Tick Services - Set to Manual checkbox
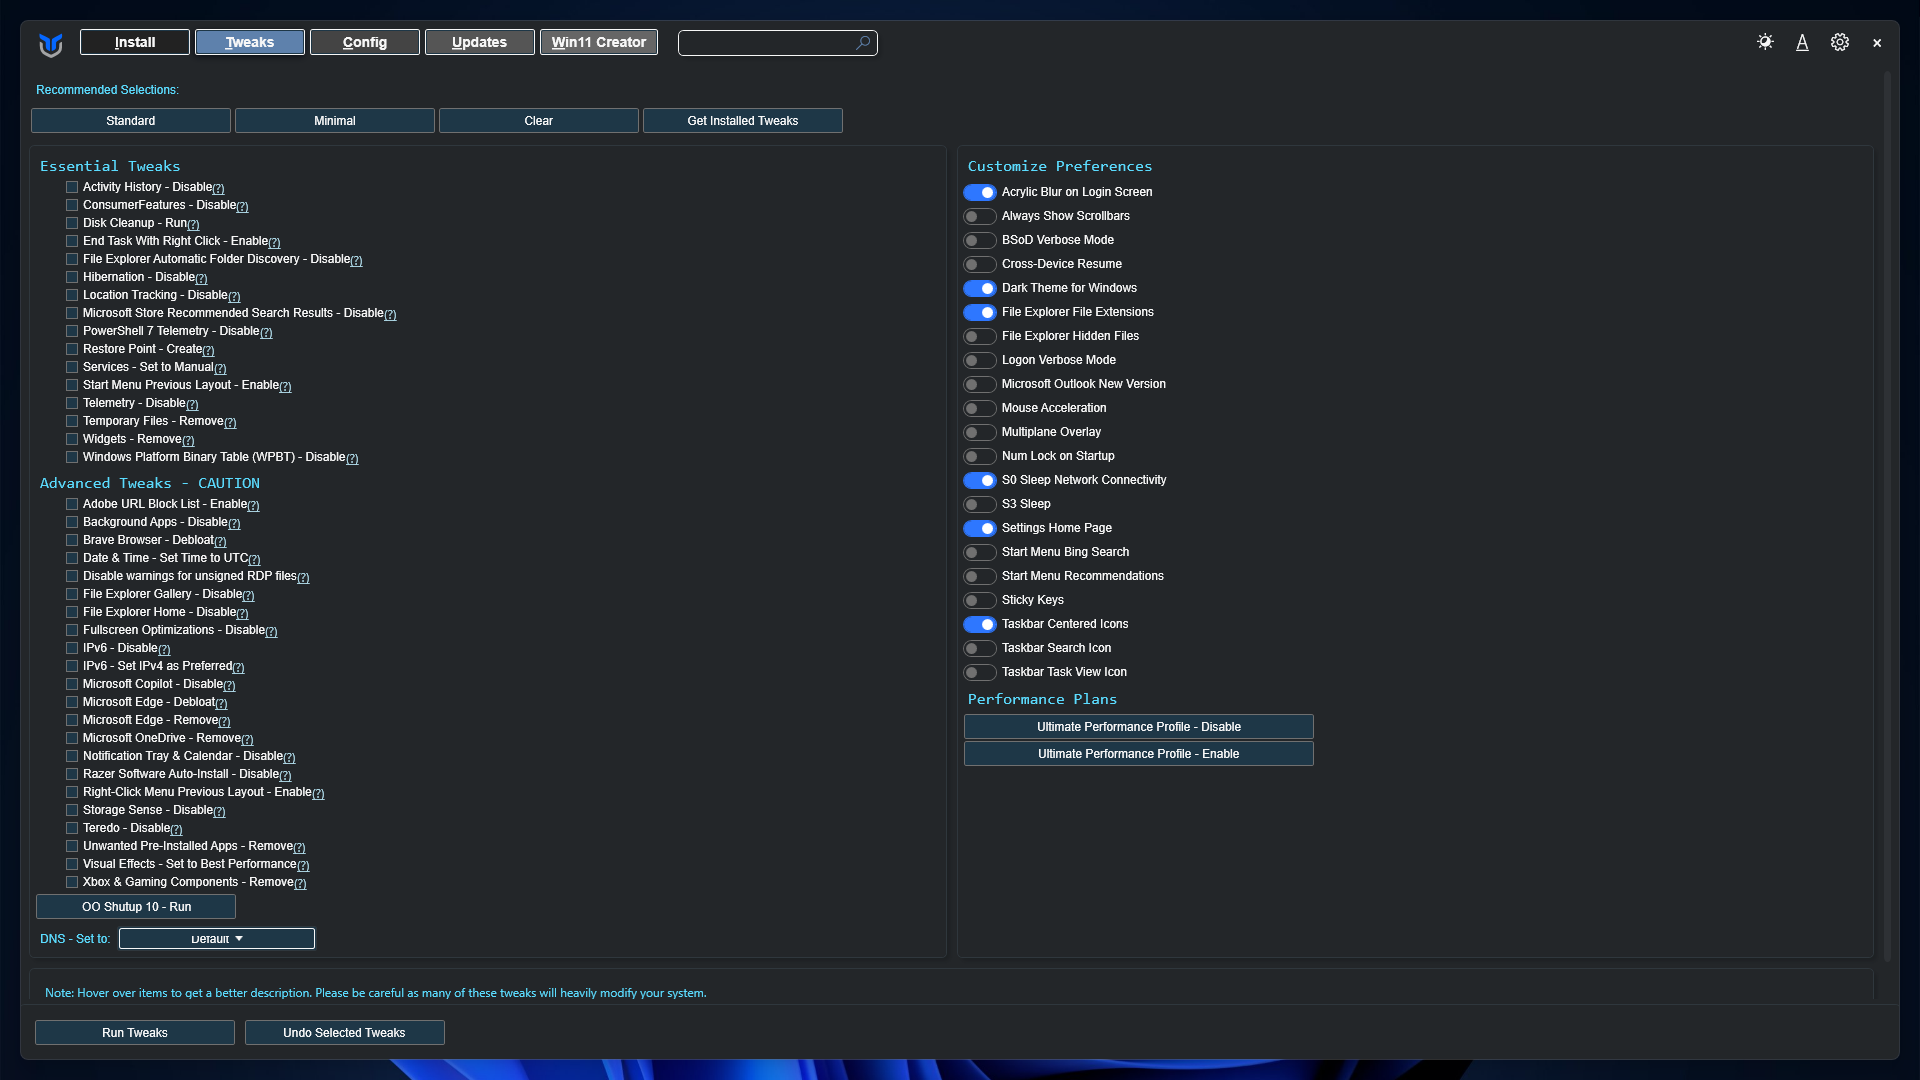1920x1080 pixels. pos(72,367)
